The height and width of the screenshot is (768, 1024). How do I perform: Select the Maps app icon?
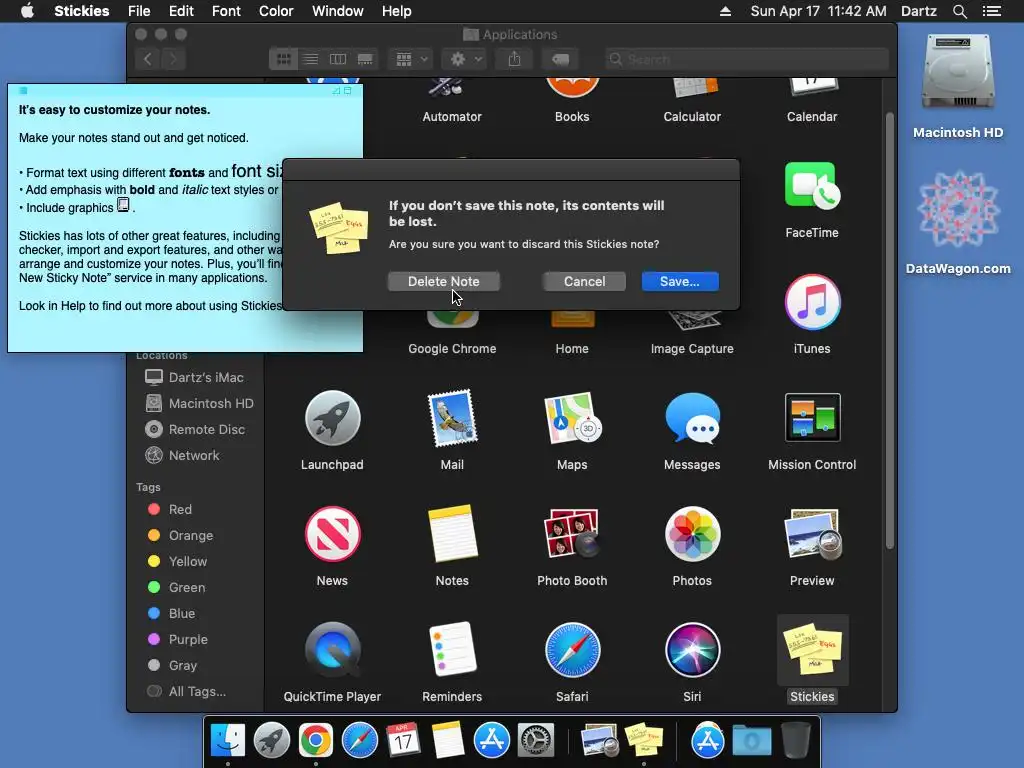572,418
